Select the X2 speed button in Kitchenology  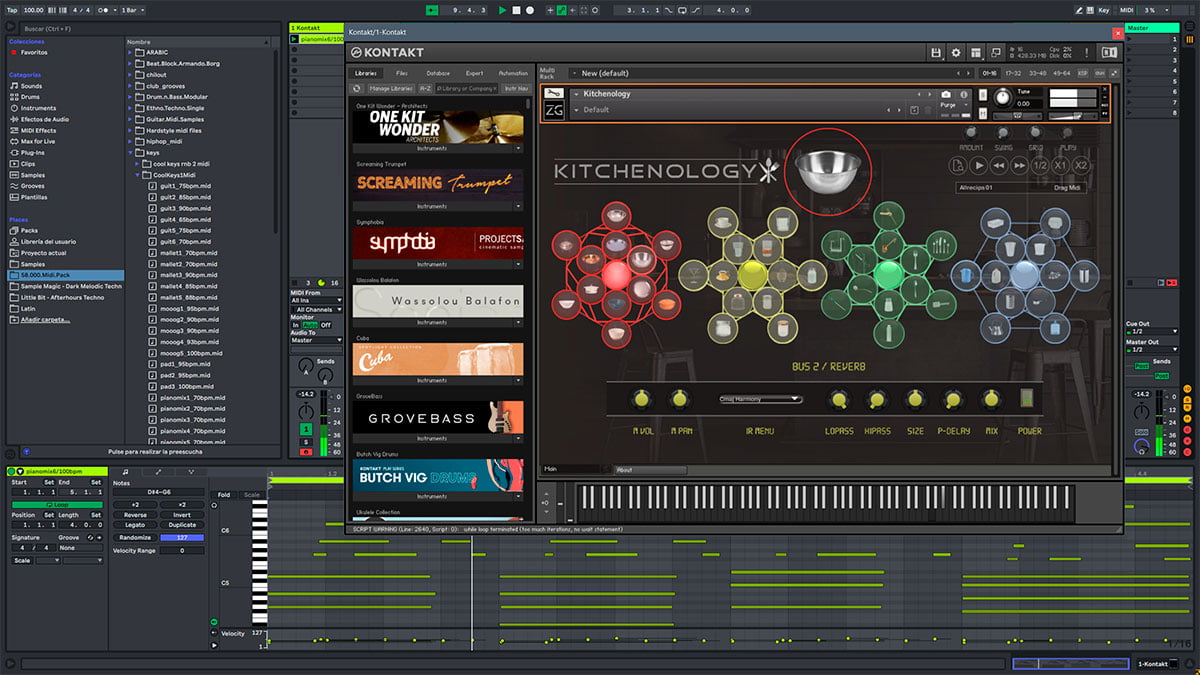pos(1081,165)
